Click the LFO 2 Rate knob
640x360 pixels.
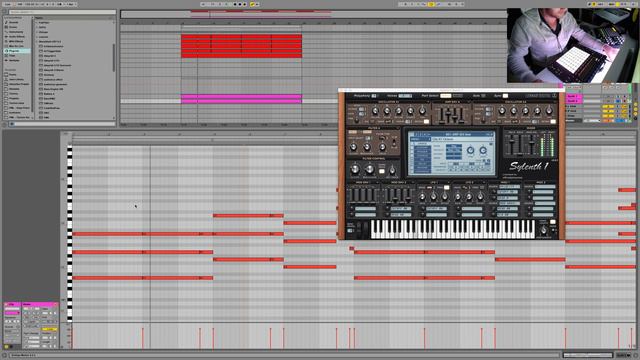pos(458,197)
